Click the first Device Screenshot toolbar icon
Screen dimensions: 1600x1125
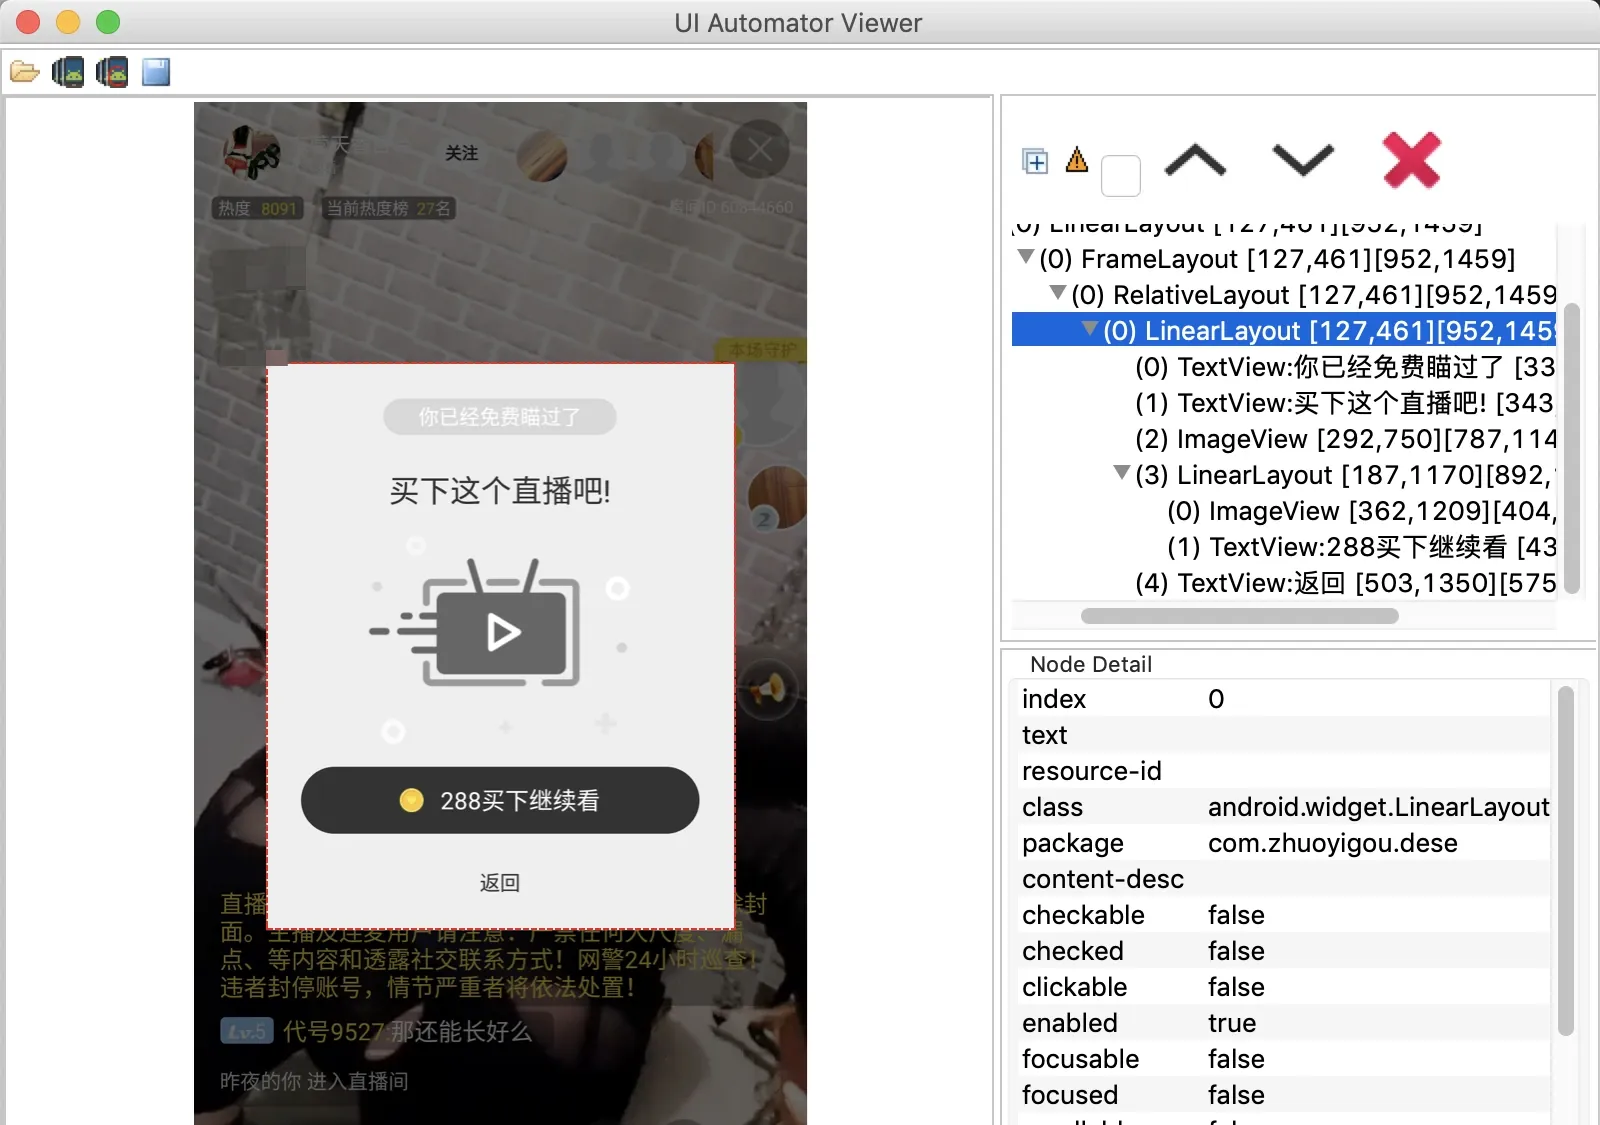(x=68, y=72)
